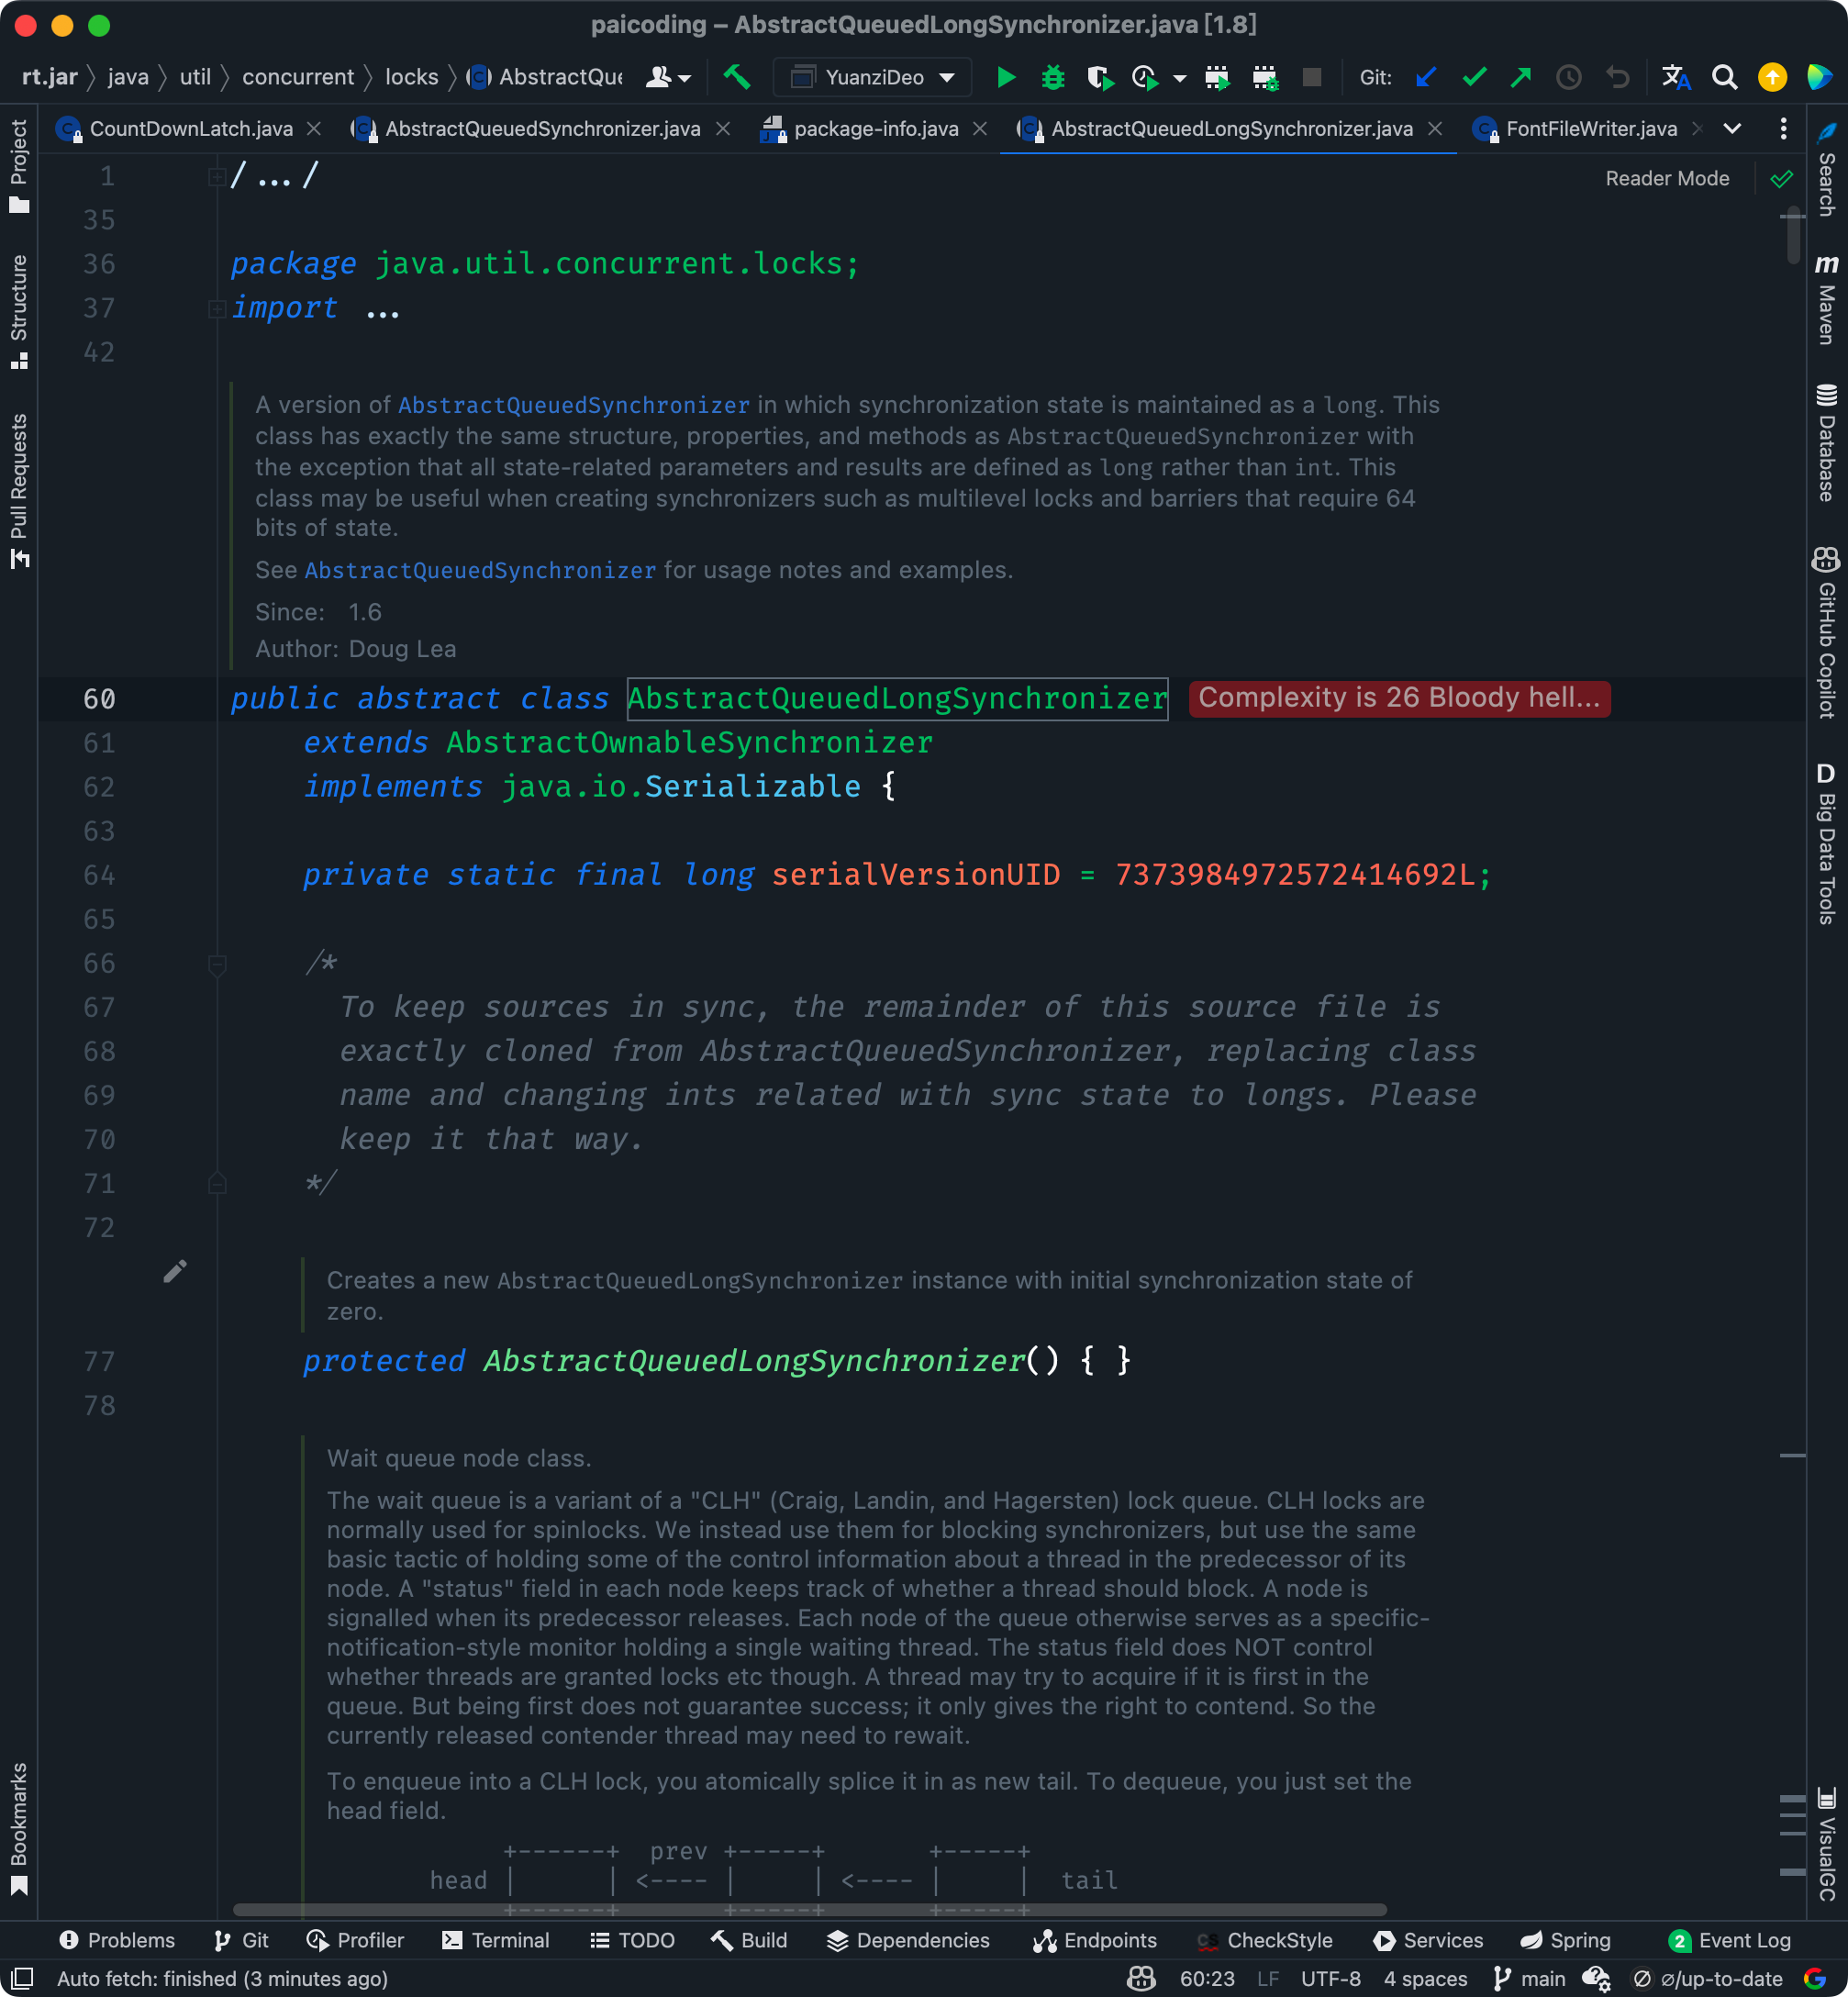Image resolution: width=1848 pixels, height=1997 pixels.
Task: Switch to CountDownLatch.java tab
Action: 190,129
